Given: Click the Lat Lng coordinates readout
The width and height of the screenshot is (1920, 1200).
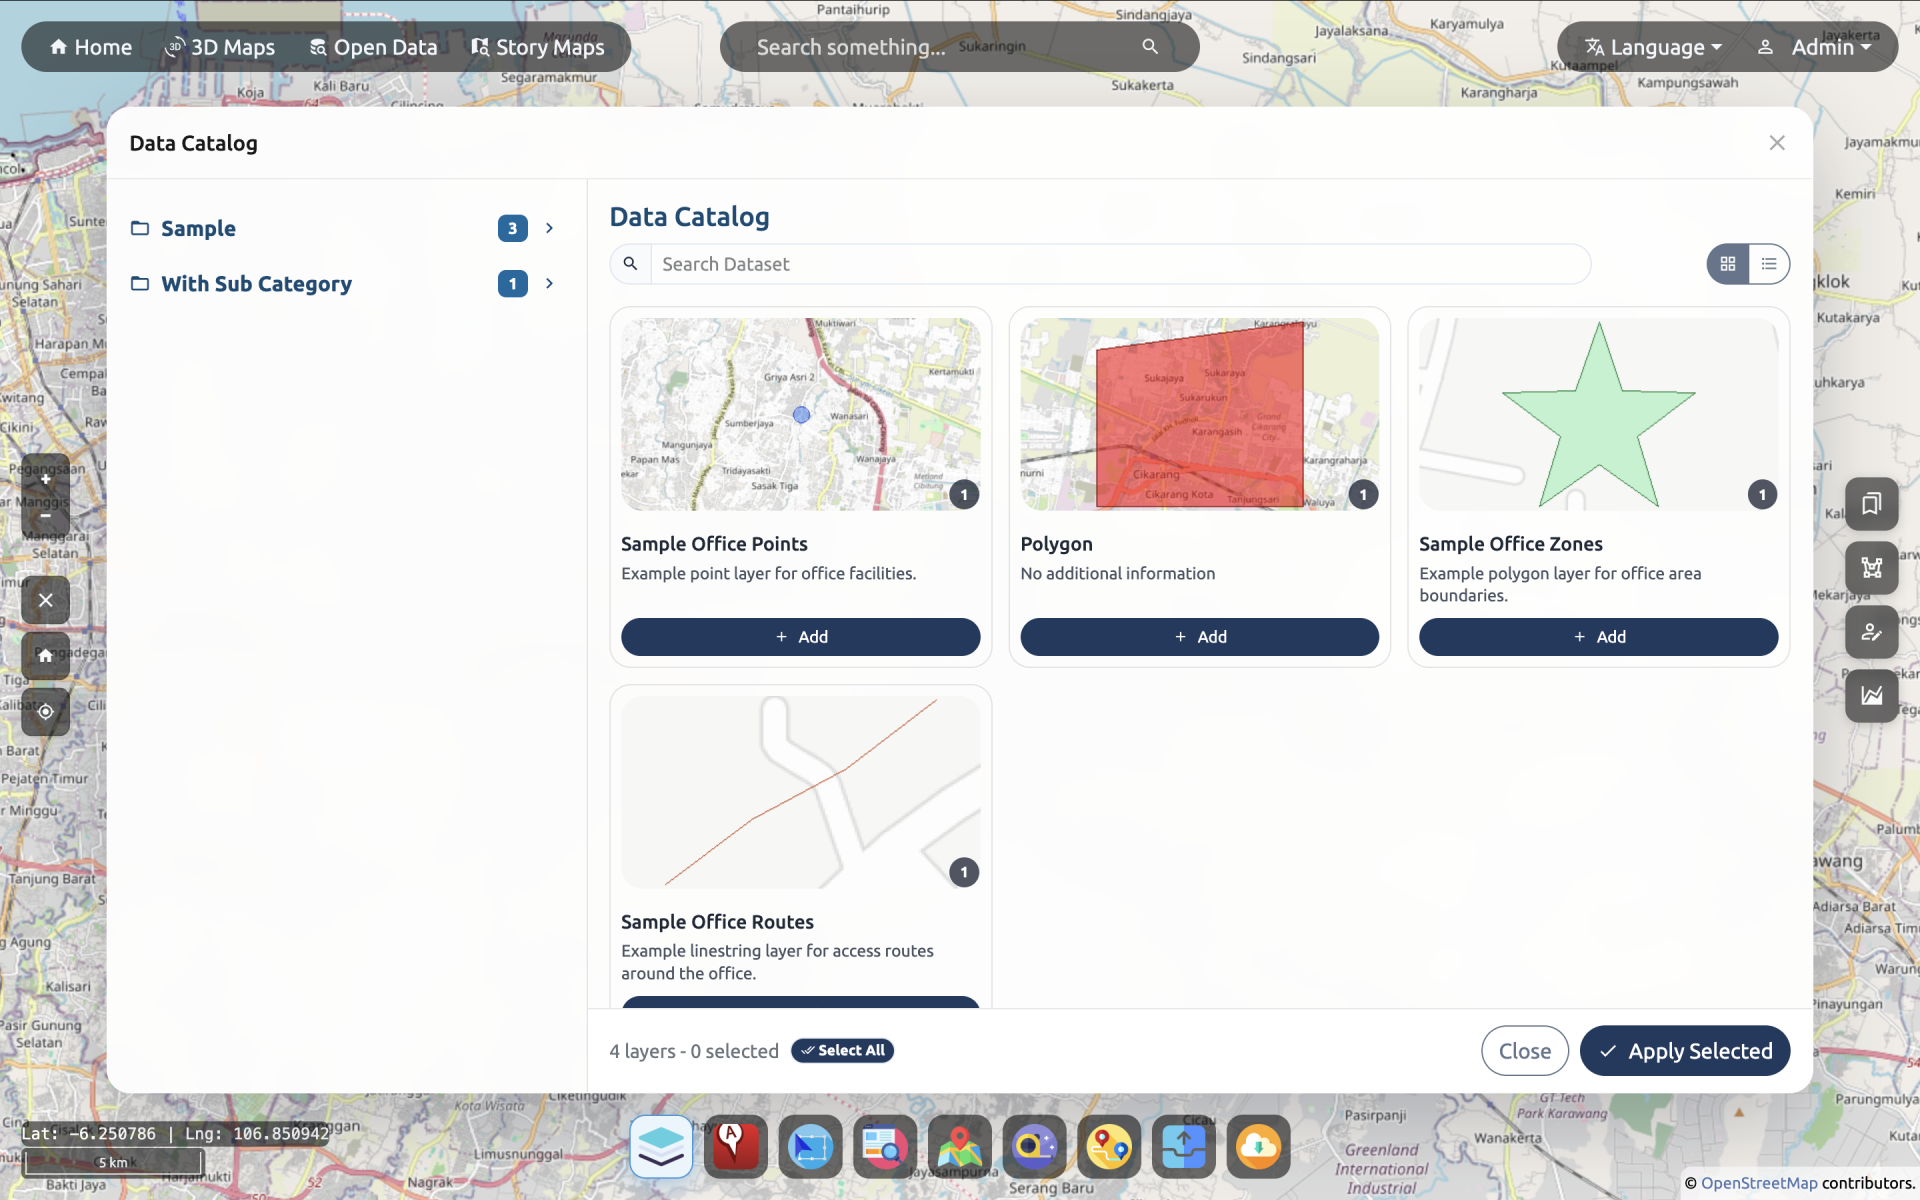Looking at the screenshot, I should [x=175, y=1134].
